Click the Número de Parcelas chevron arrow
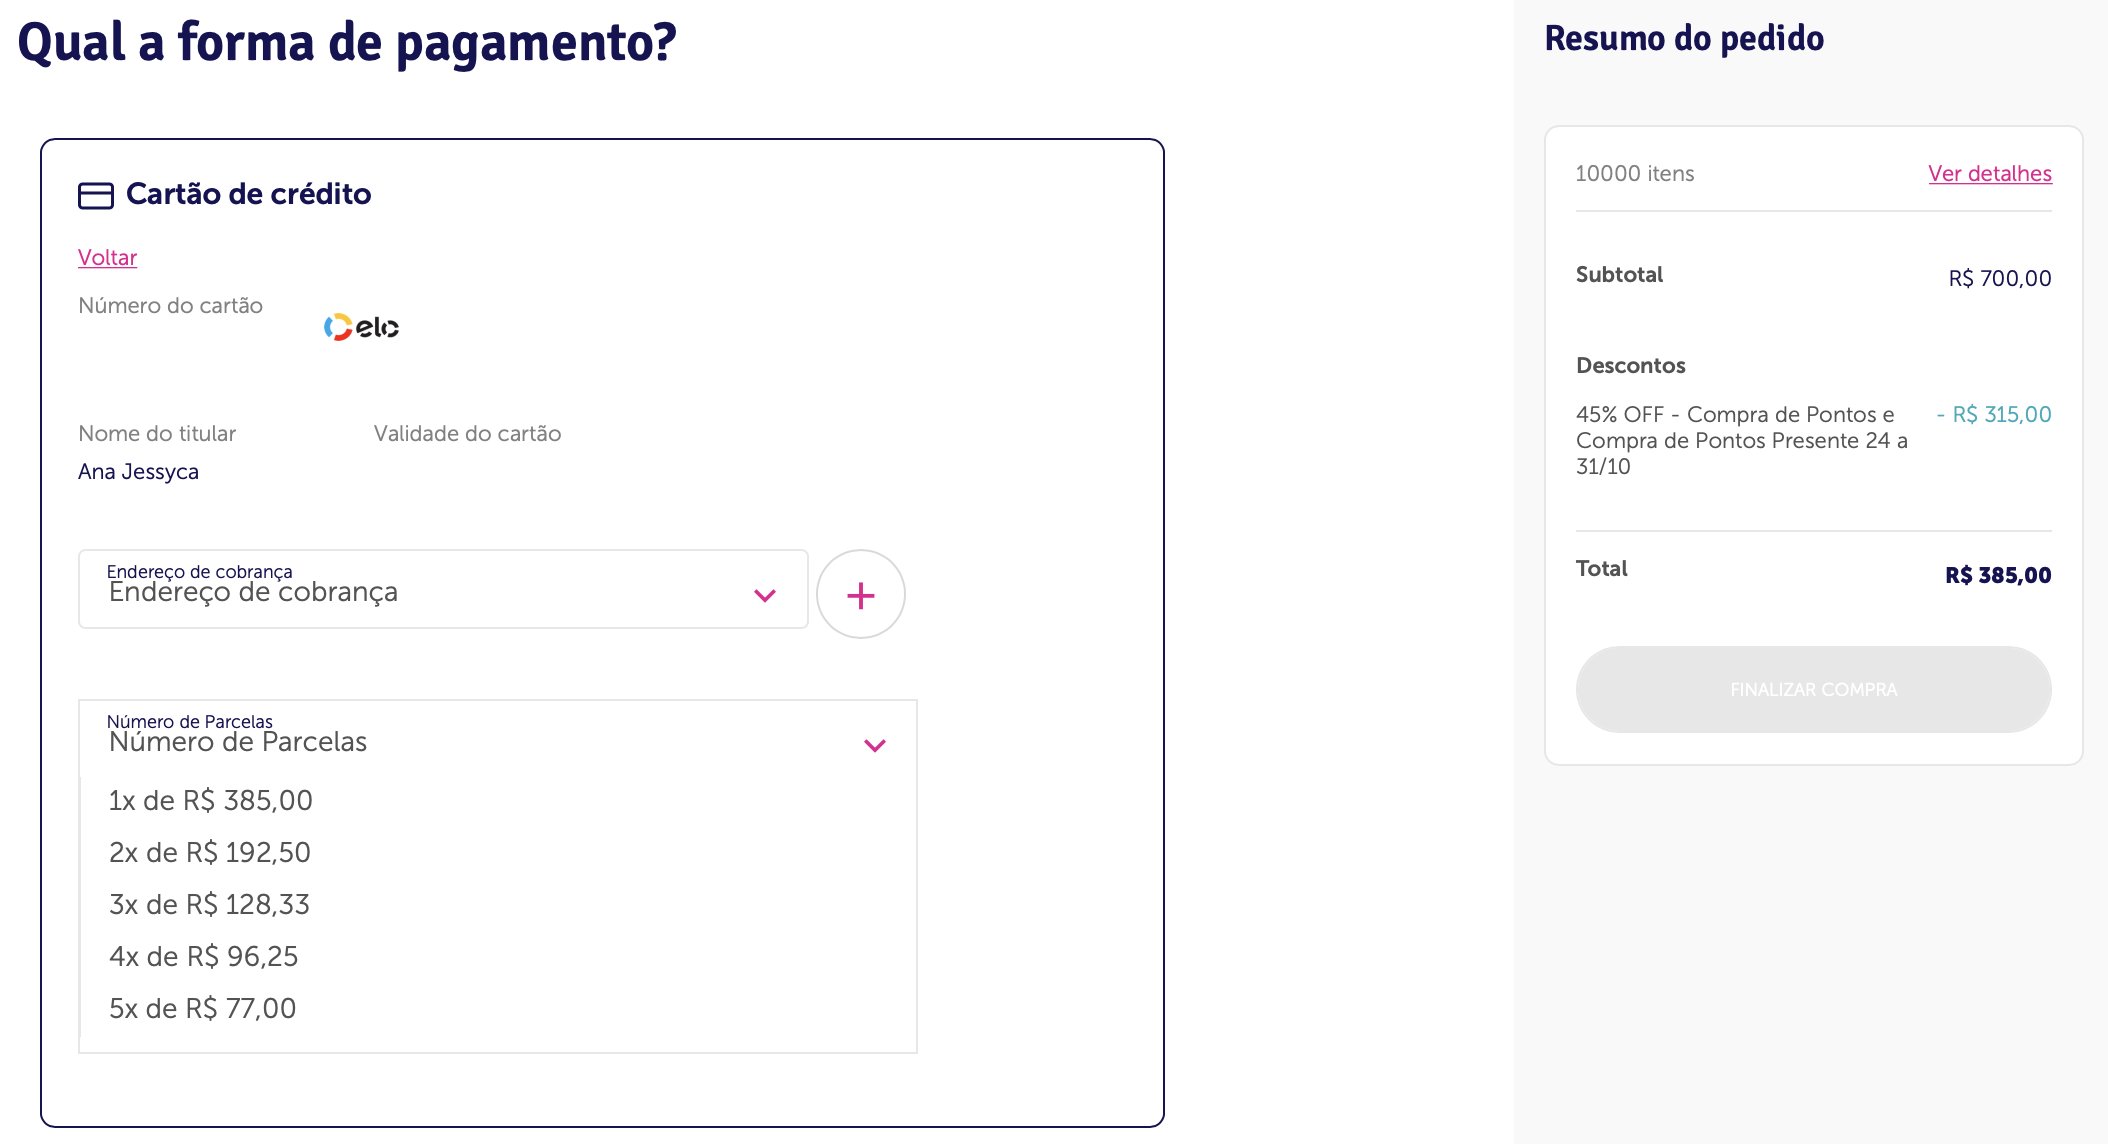The height and width of the screenshot is (1144, 2108). [x=875, y=746]
